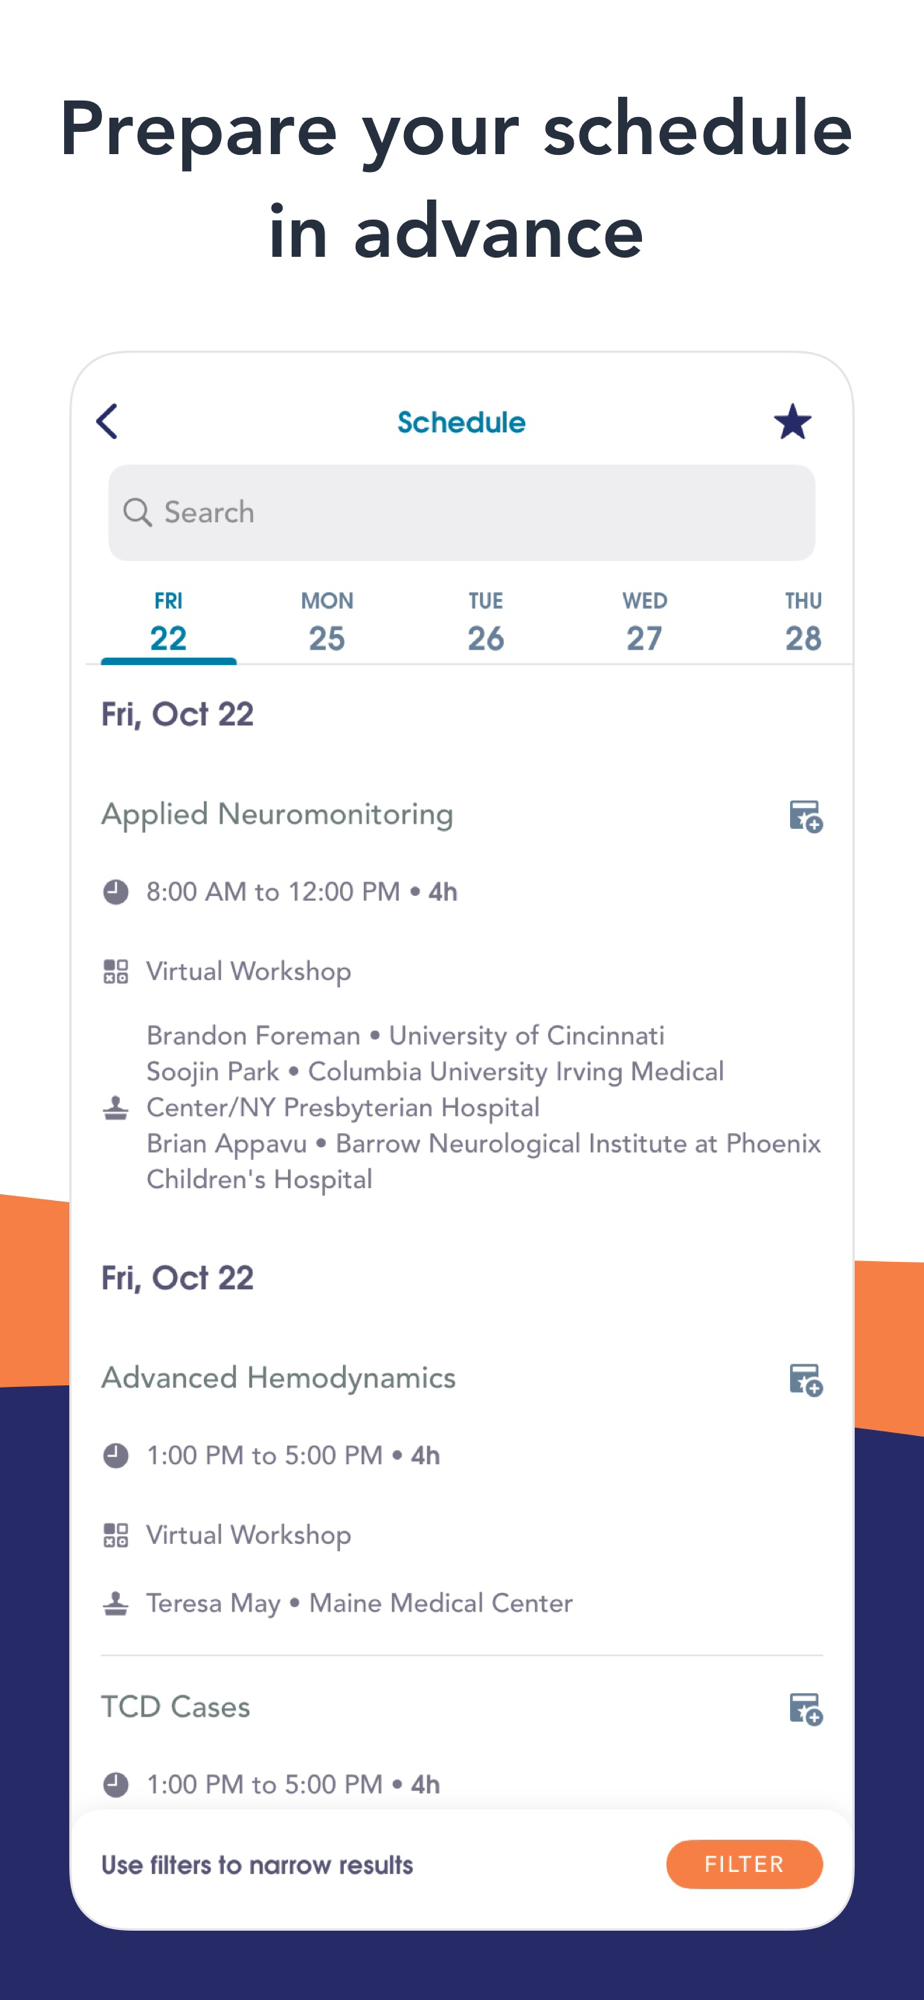Screen dimensions: 924x2000
Task: Switch to the MON 25 tab
Action: click(327, 623)
